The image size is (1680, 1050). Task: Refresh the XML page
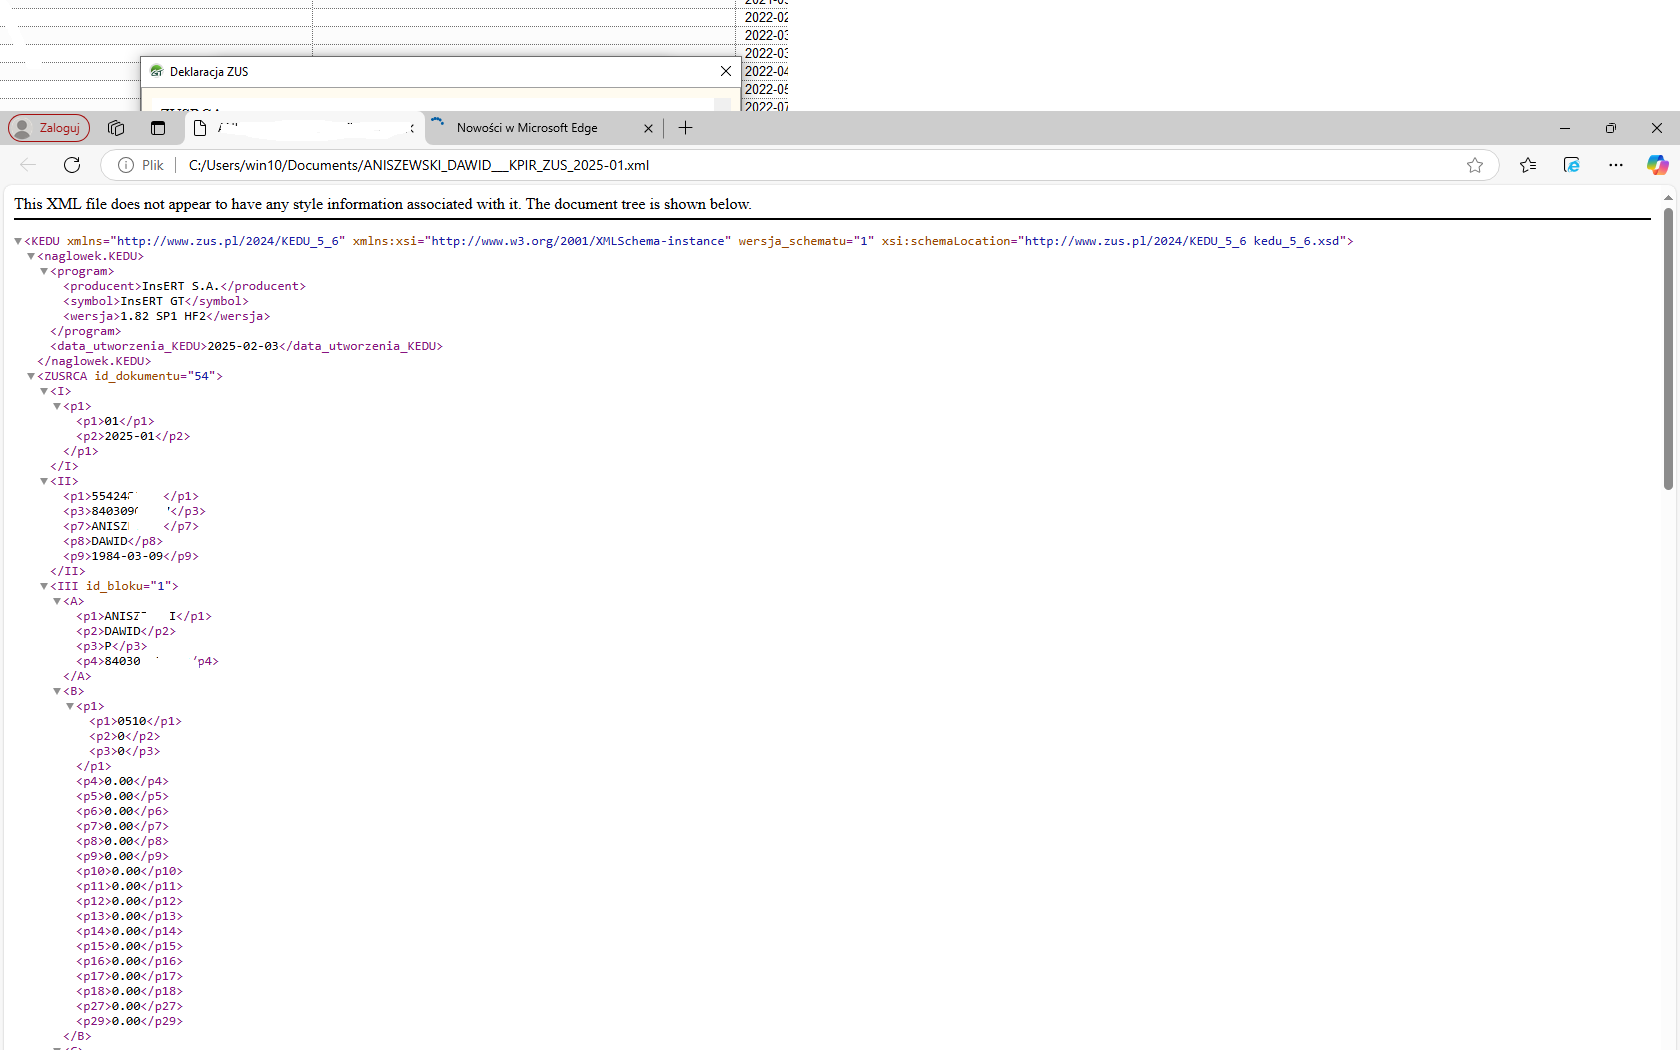[72, 165]
